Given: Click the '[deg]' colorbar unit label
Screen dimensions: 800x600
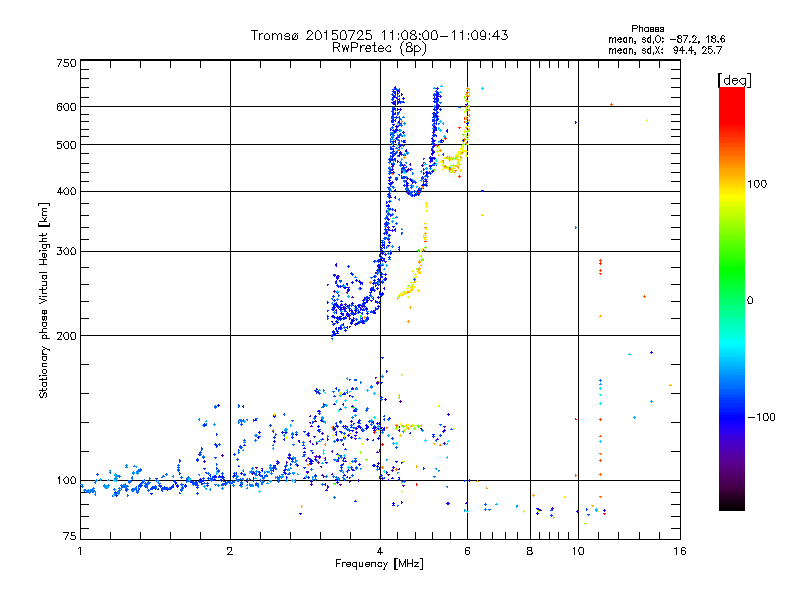Looking at the screenshot, I should click(734, 80).
